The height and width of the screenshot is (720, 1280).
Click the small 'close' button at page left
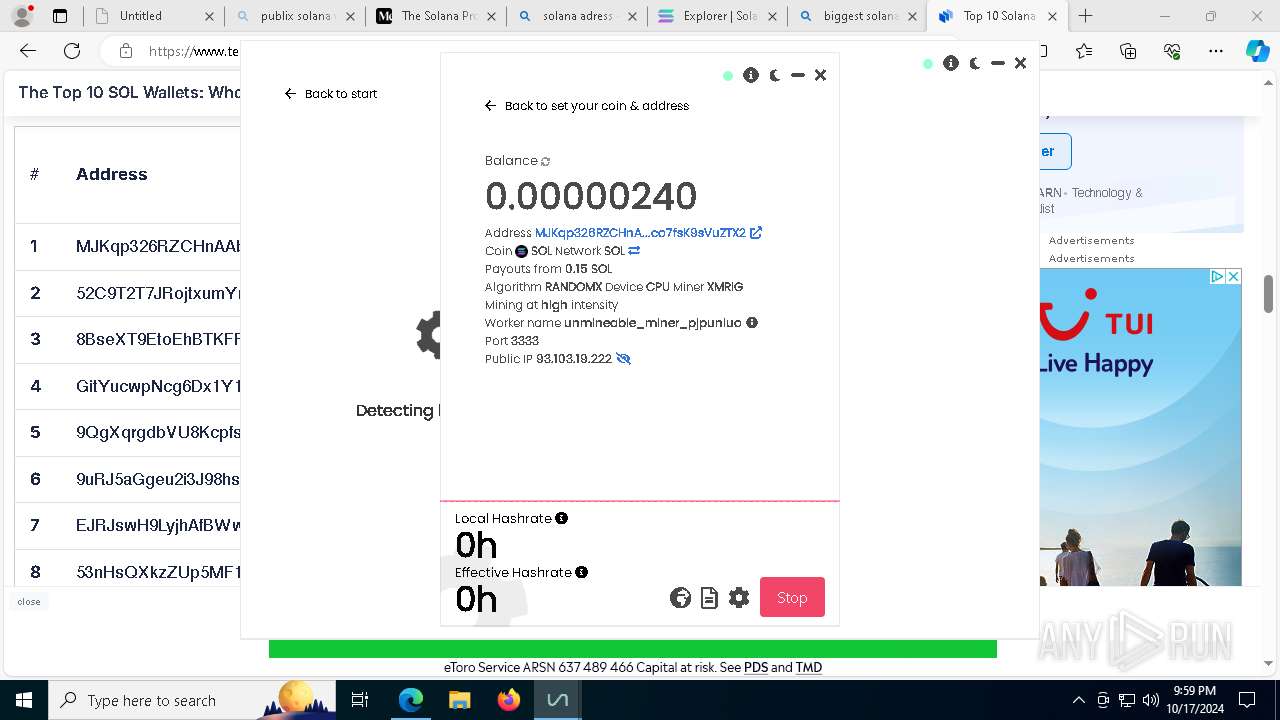(x=29, y=602)
